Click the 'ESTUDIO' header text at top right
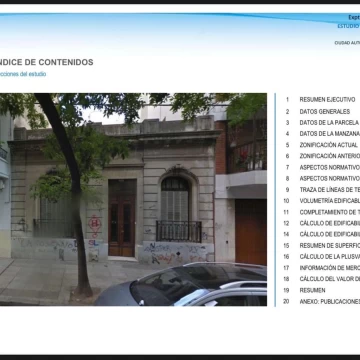This screenshot has width=360, height=360. click(x=349, y=26)
